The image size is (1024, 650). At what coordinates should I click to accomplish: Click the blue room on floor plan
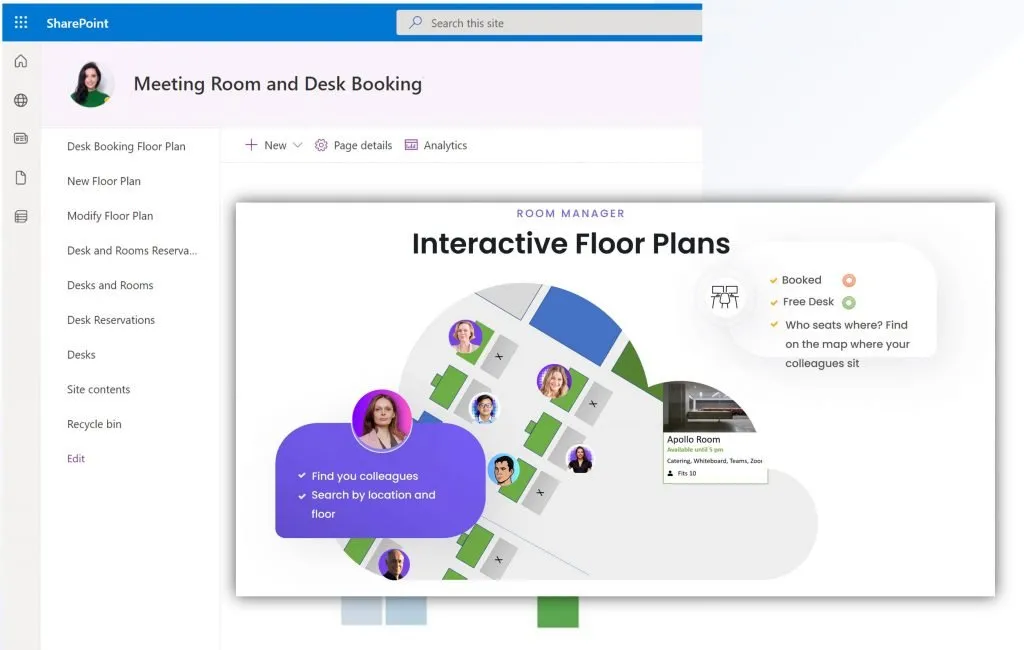point(575,325)
